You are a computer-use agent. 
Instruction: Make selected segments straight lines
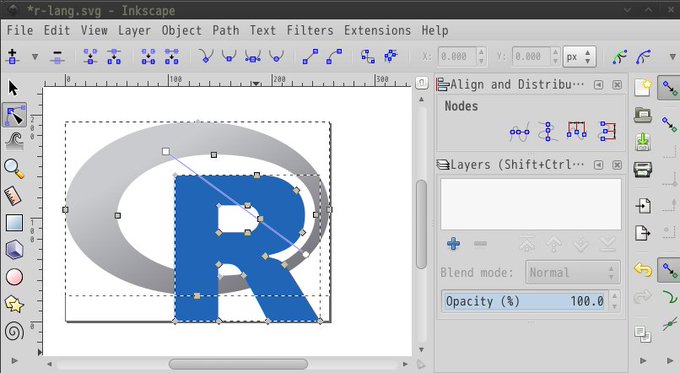tap(310, 56)
